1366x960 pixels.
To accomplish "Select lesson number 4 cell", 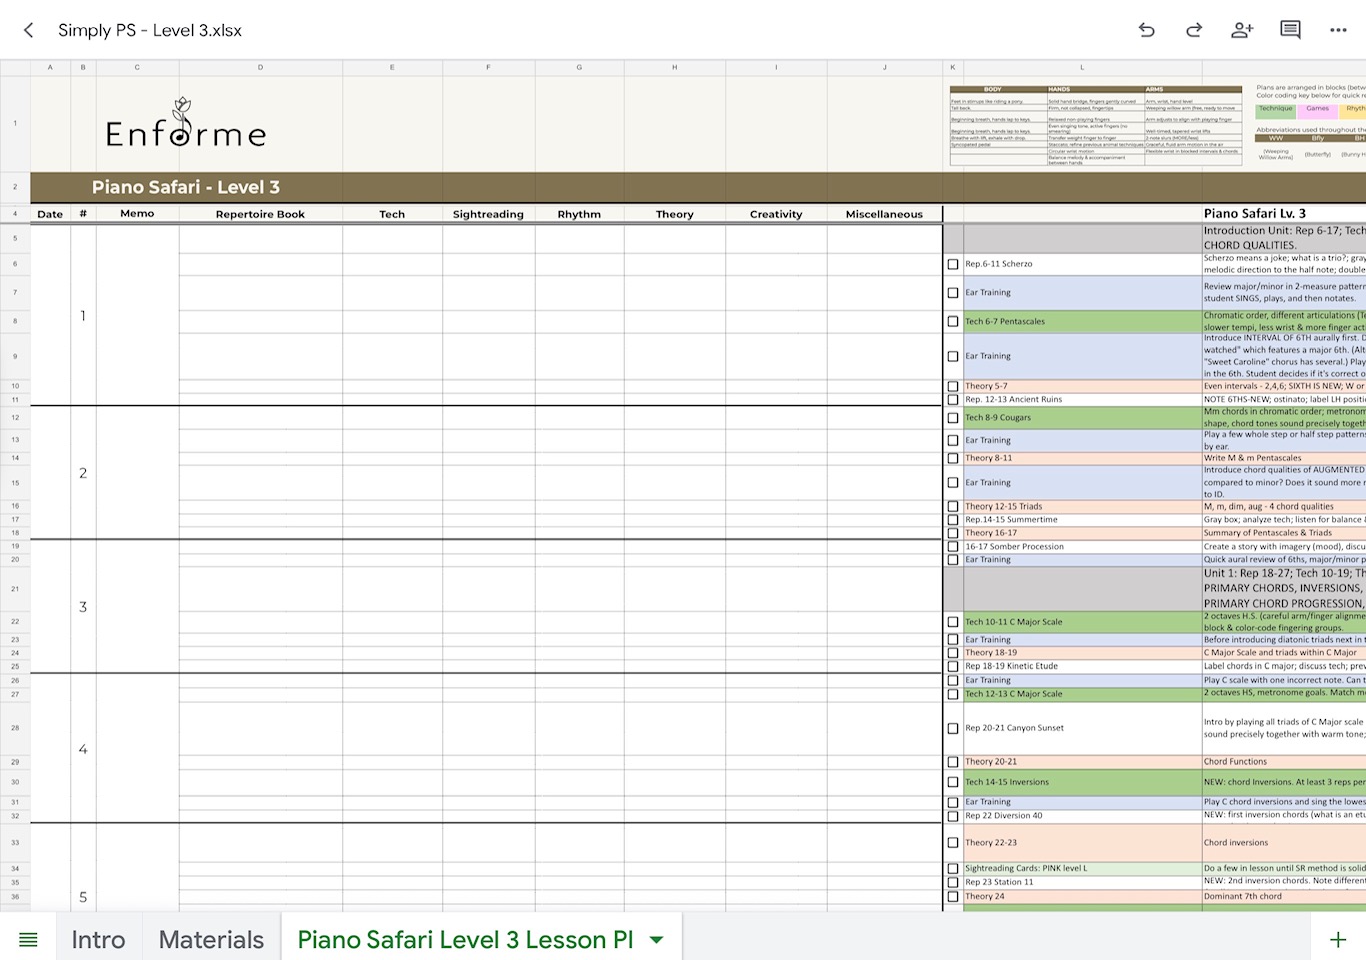I will click(x=83, y=748).
